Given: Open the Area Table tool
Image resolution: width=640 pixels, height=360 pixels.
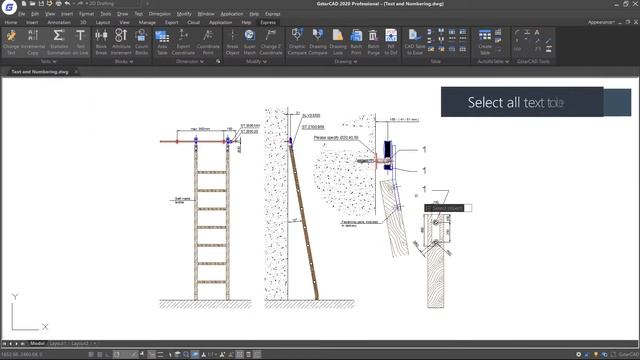Looking at the screenshot, I should pyautogui.click(x=162, y=42).
